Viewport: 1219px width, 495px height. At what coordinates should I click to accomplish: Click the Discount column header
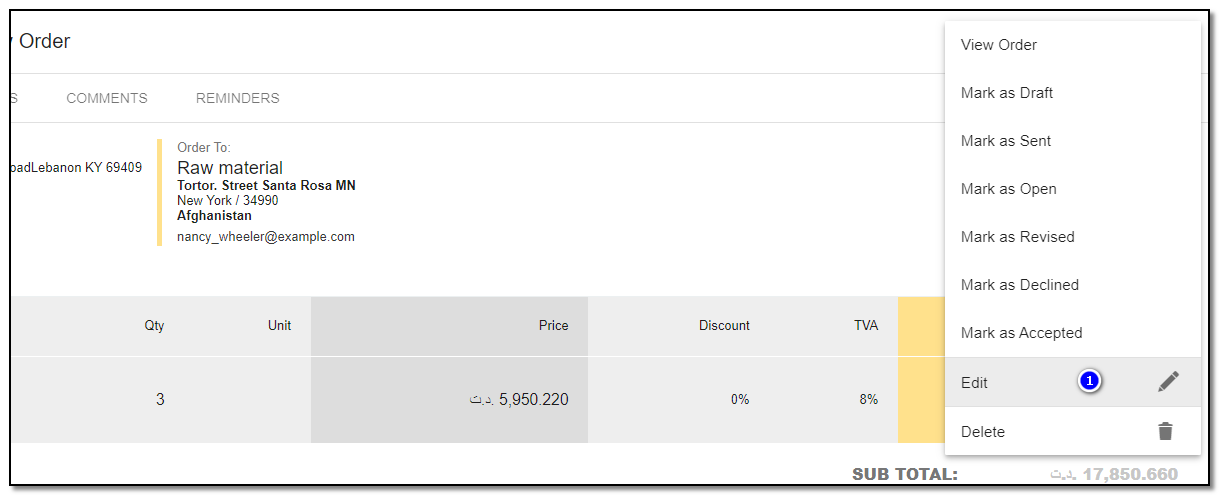point(724,325)
